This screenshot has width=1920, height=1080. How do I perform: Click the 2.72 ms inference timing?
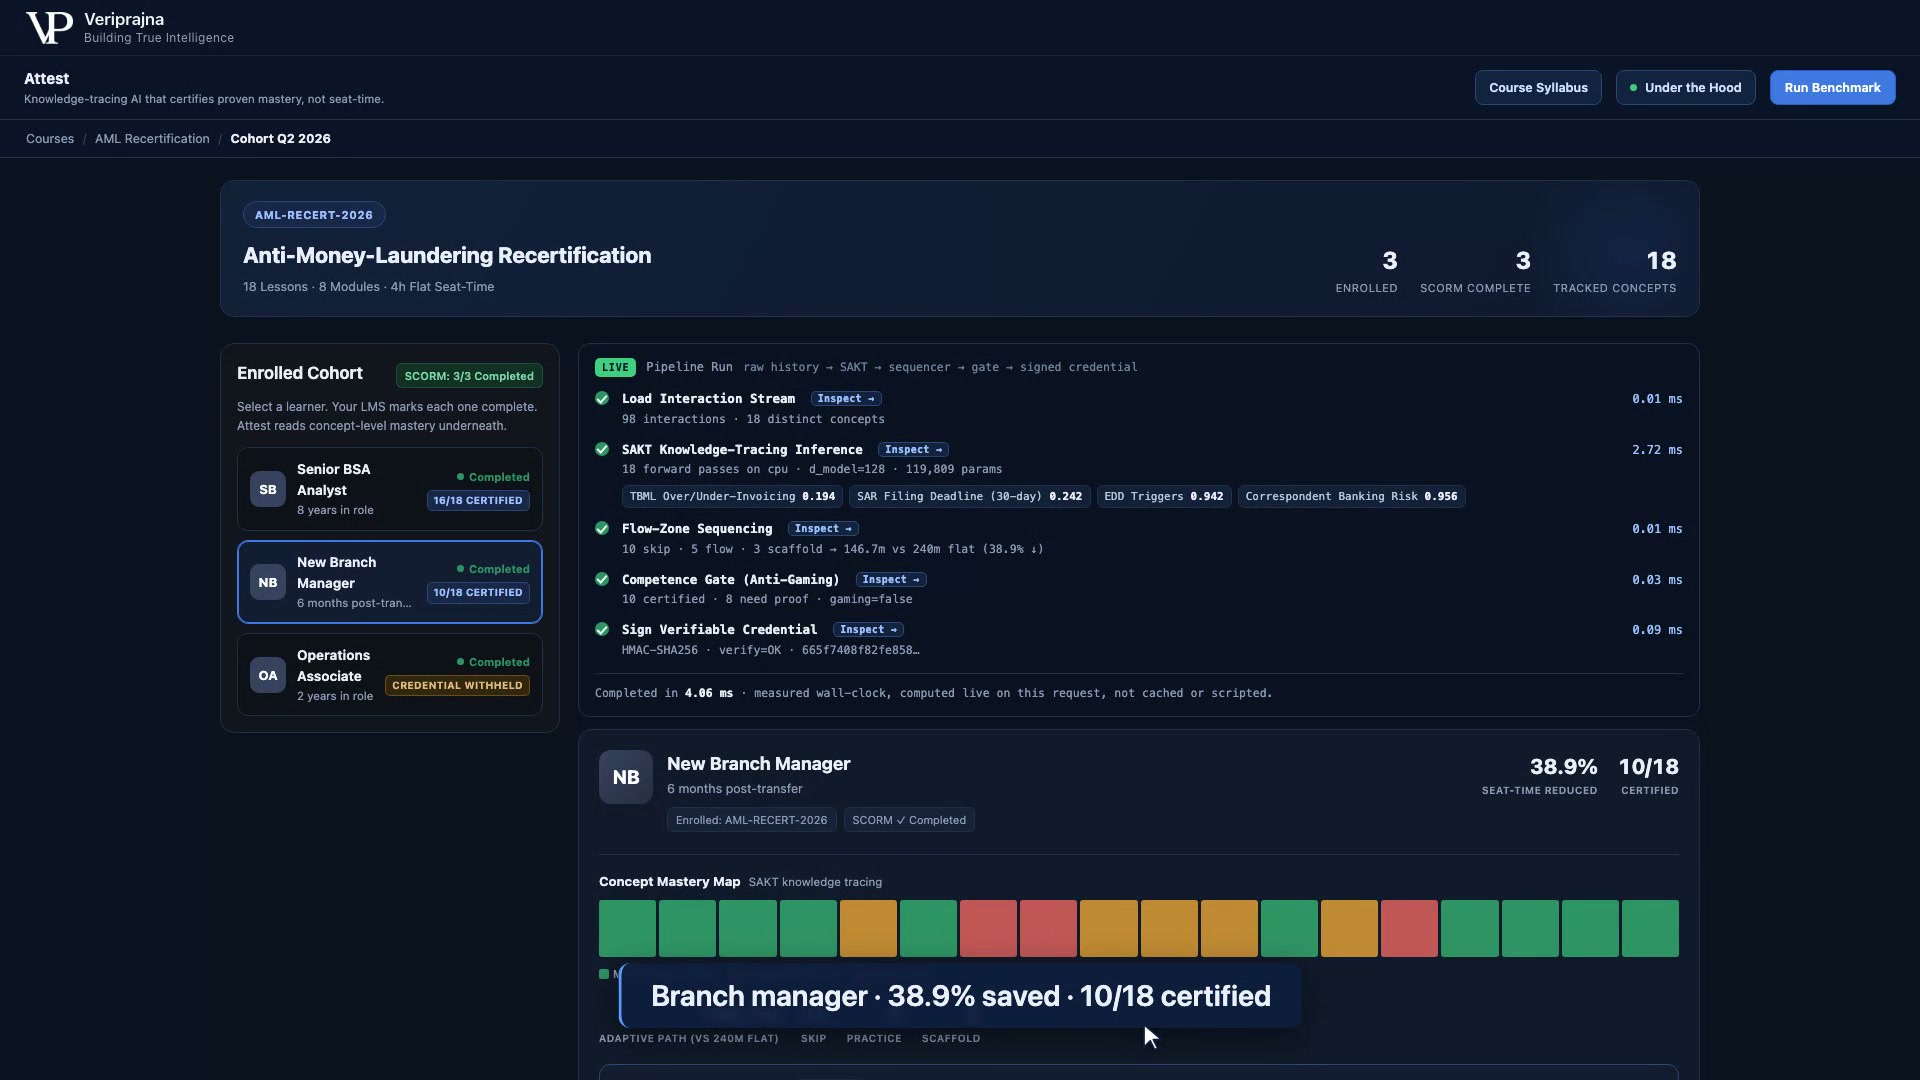pos(1657,450)
